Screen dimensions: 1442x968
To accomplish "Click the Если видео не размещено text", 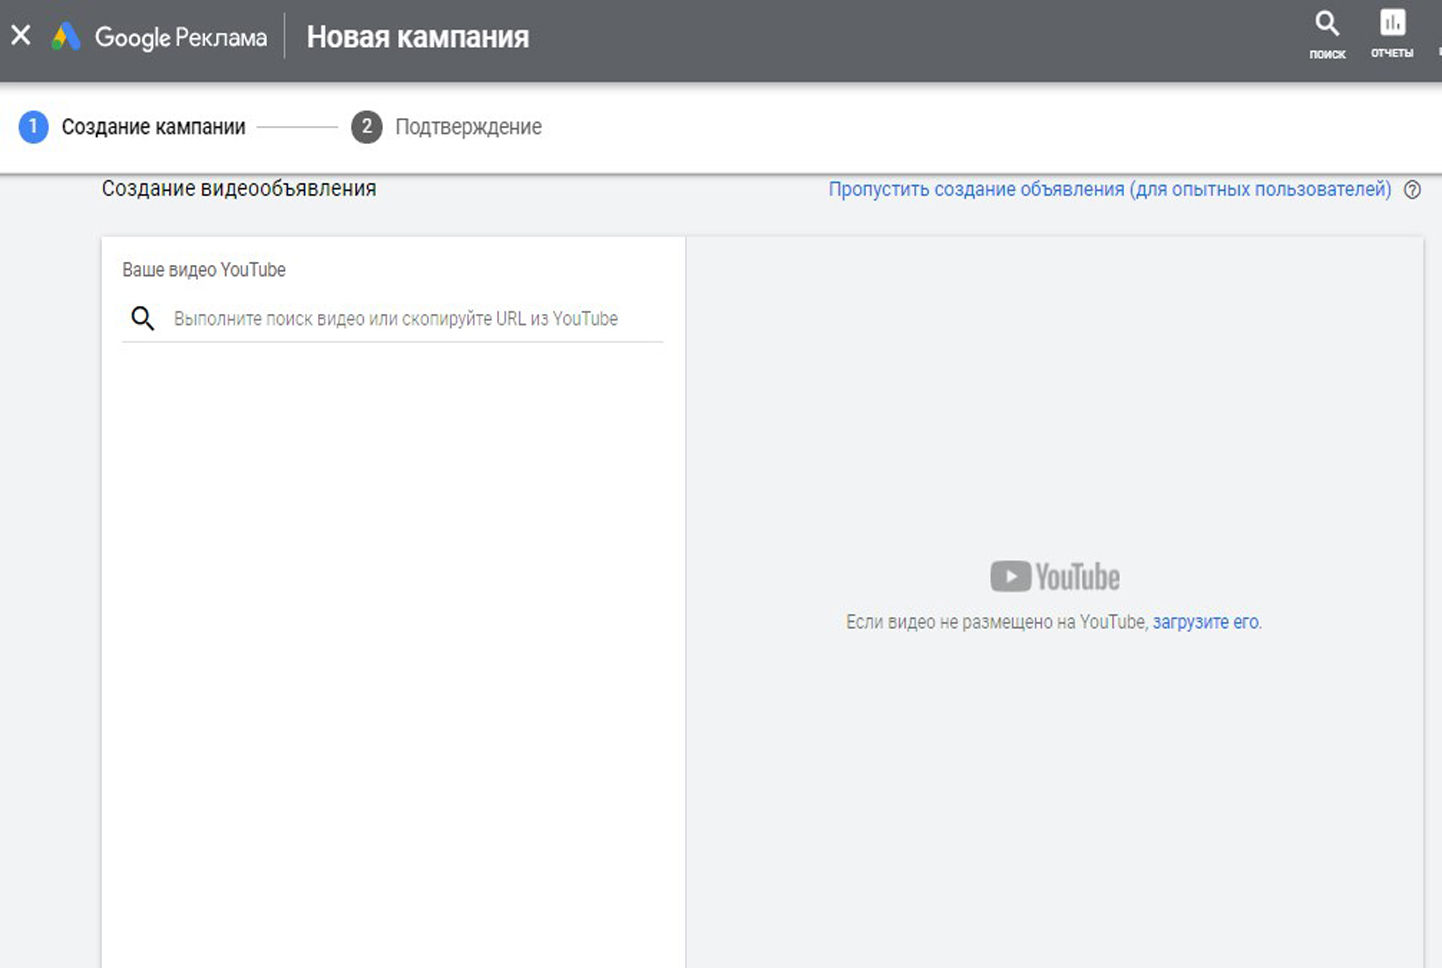I will [996, 622].
